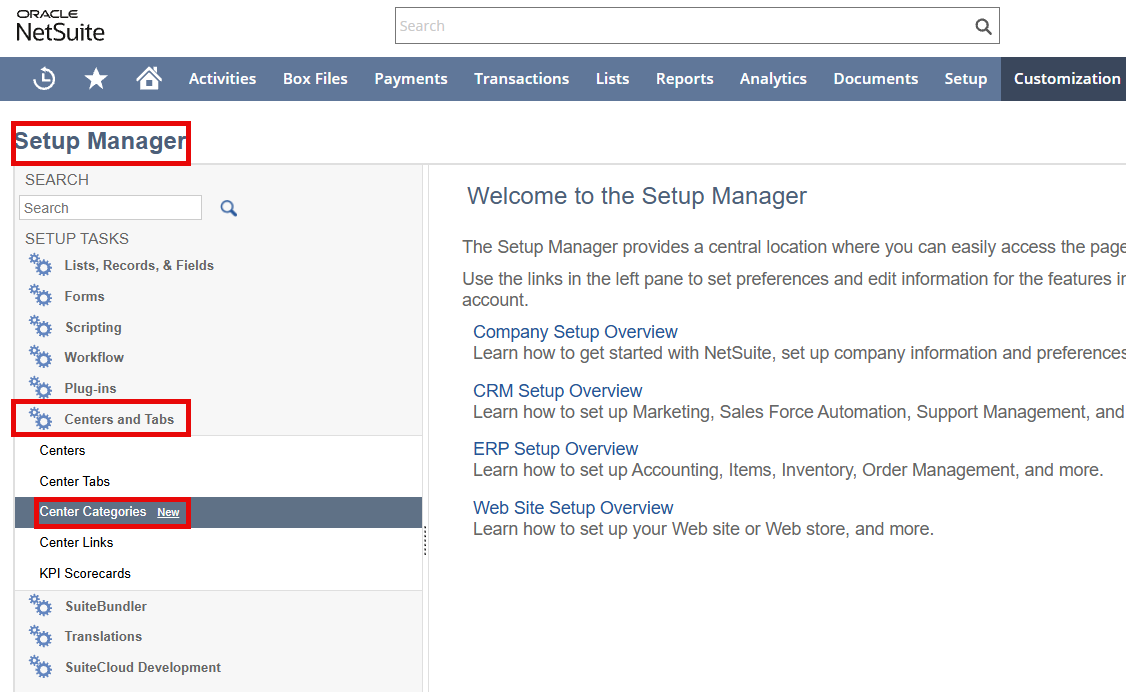Image resolution: width=1126 pixels, height=692 pixels.
Task: Click the gear icon beside Plug-ins
Action: tap(40, 388)
